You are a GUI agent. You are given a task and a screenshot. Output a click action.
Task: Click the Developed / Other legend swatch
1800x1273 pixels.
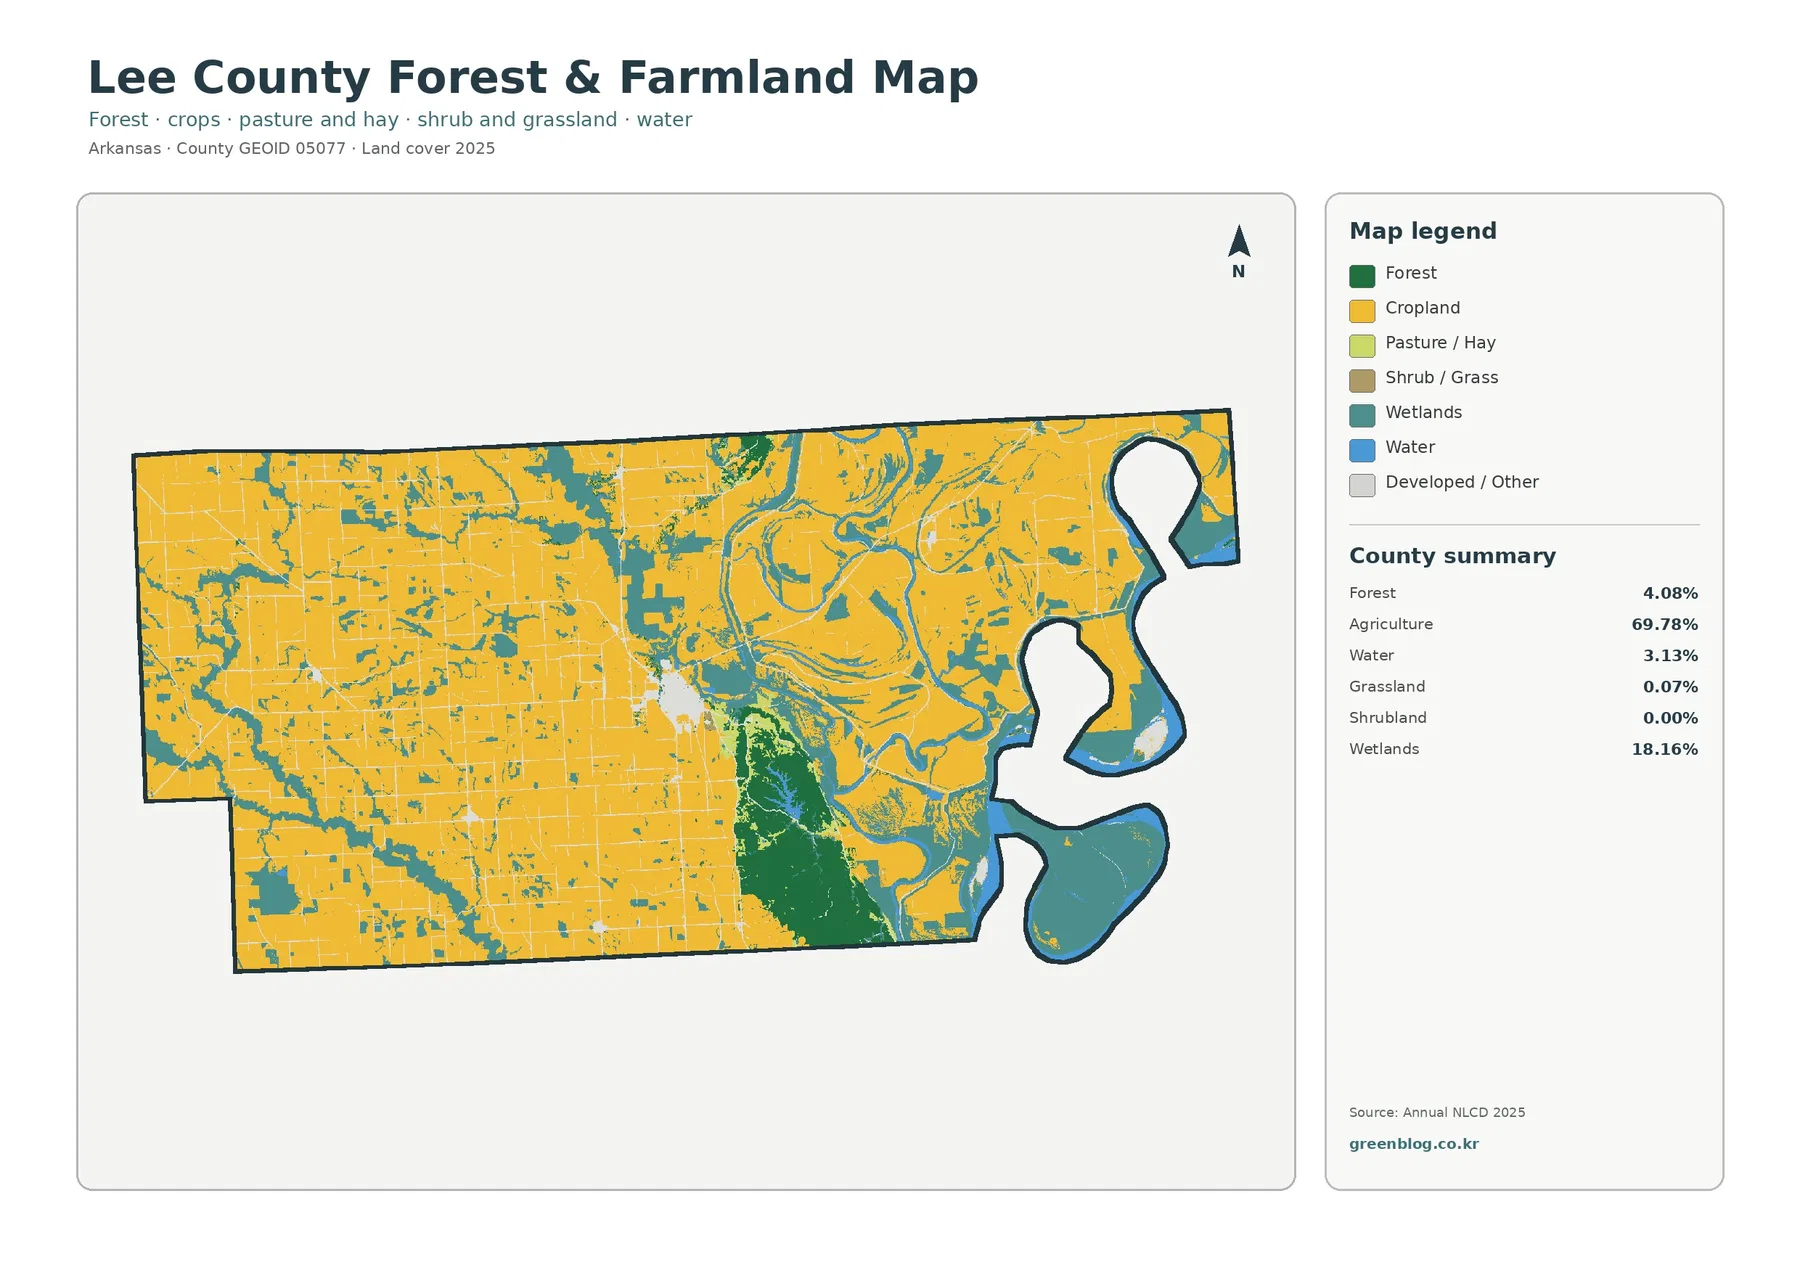click(x=1362, y=485)
